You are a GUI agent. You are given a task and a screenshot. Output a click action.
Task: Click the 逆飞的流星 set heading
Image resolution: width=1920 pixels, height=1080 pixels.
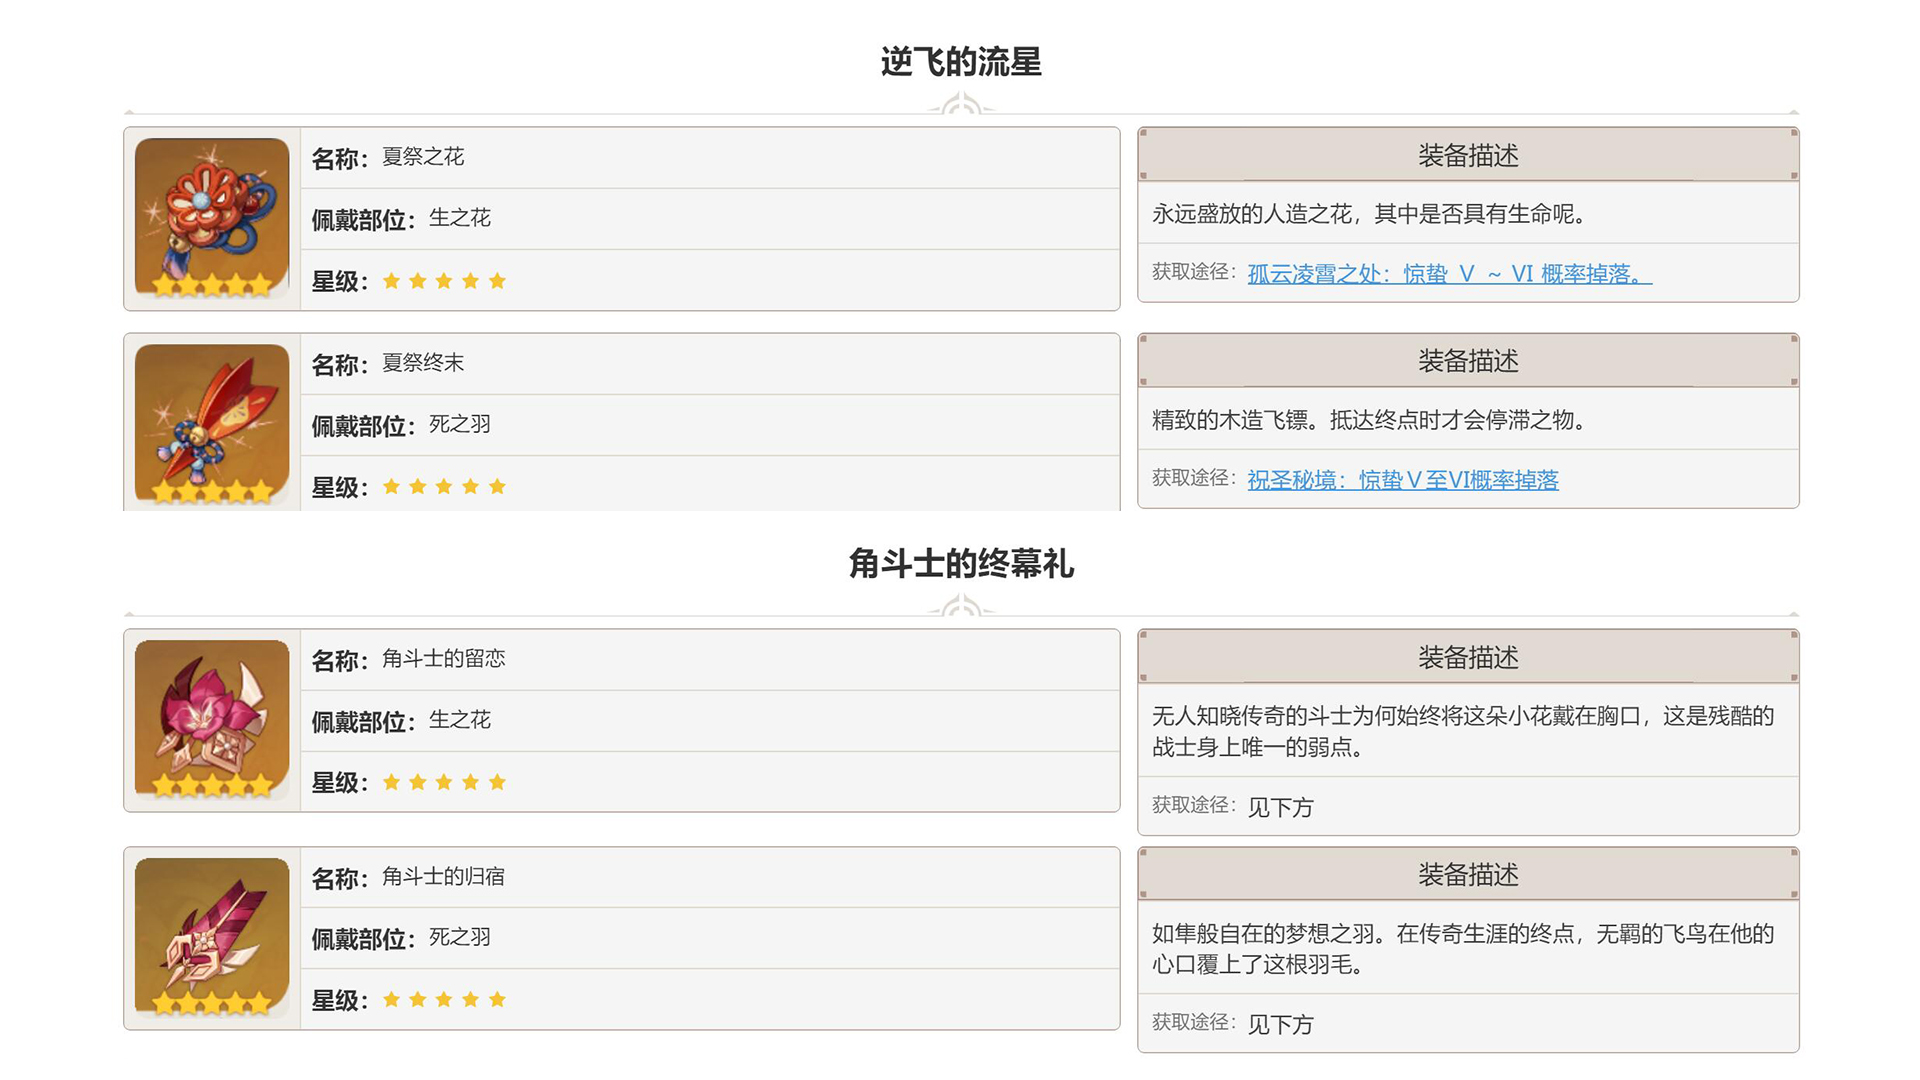click(x=961, y=62)
